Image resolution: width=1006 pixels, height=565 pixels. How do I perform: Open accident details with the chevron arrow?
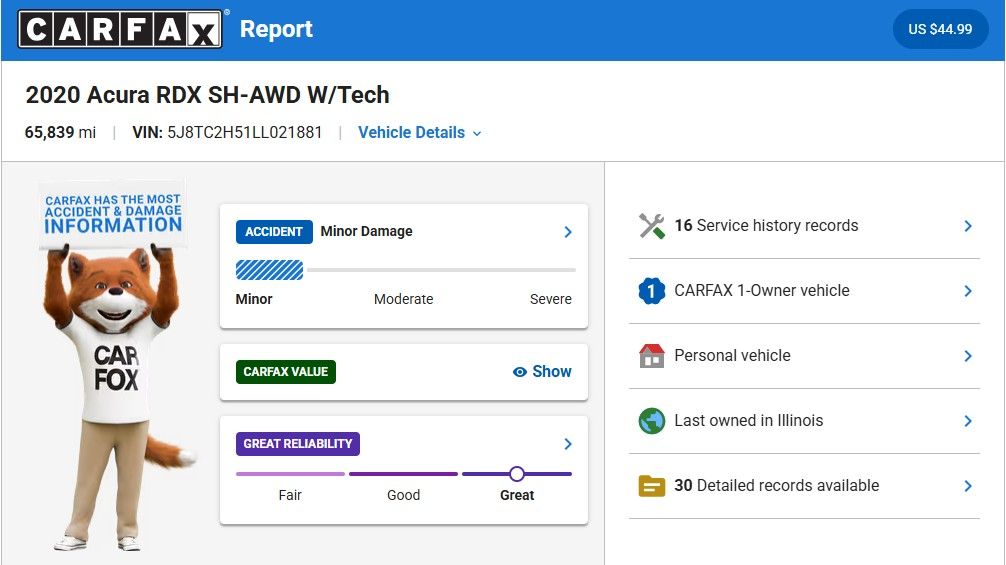(x=568, y=232)
